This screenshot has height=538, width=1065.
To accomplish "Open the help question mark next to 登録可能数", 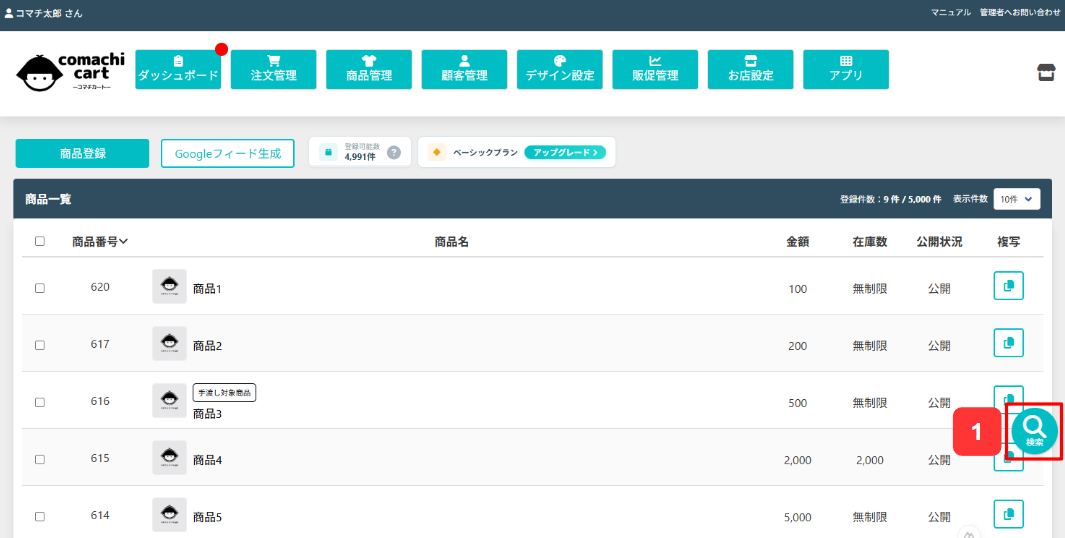I will (x=394, y=152).
